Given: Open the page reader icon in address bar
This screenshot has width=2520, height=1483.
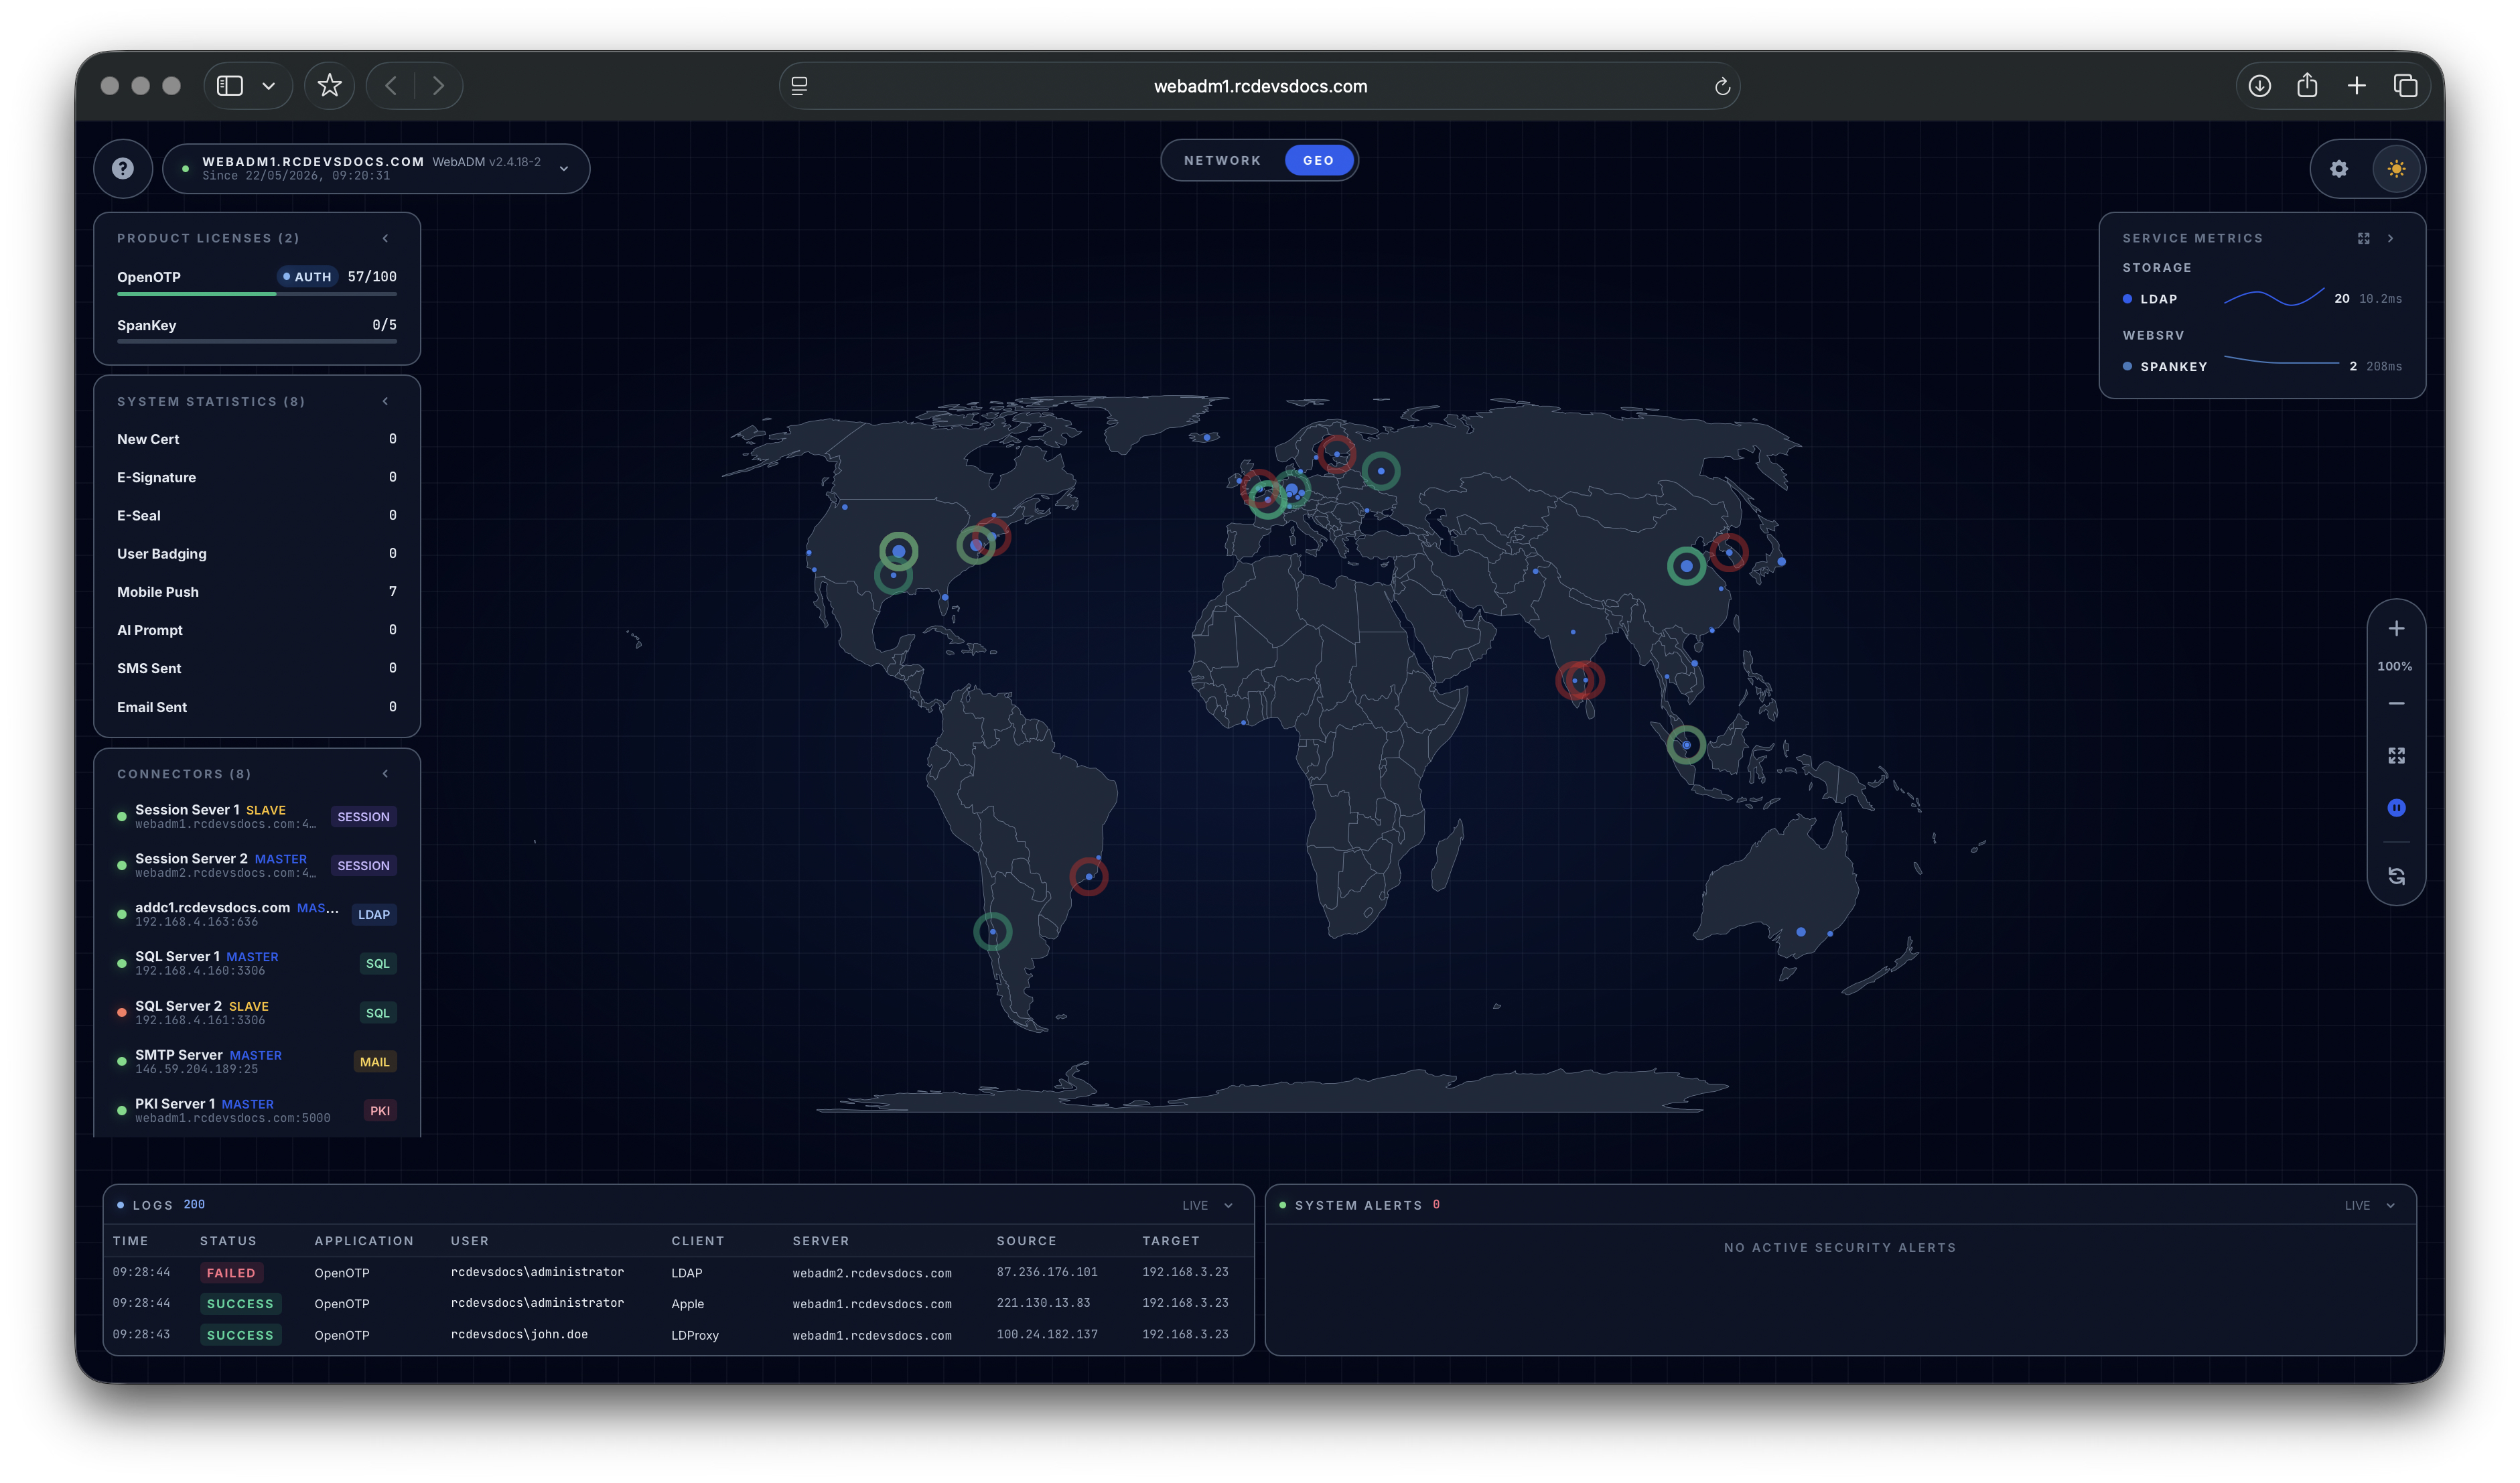Looking at the screenshot, I should (x=799, y=86).
